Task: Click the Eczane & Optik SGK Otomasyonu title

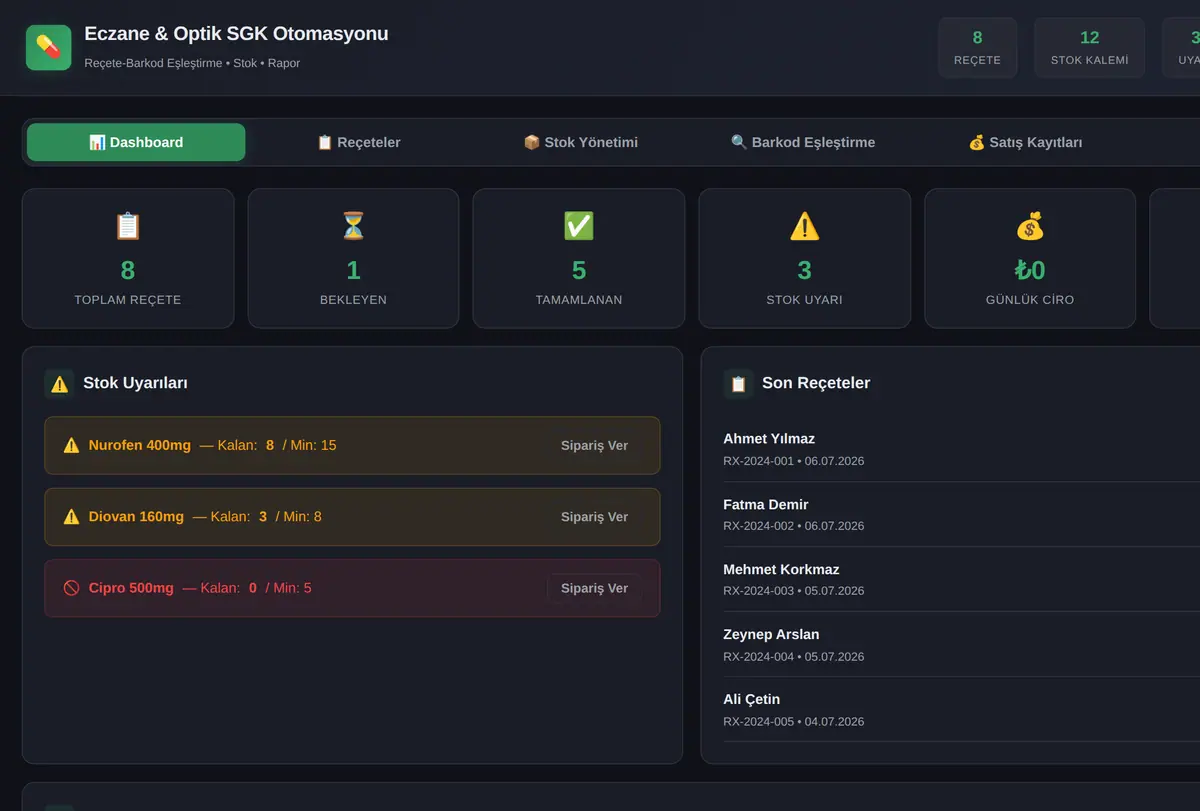Action: (x=236, y=34)
